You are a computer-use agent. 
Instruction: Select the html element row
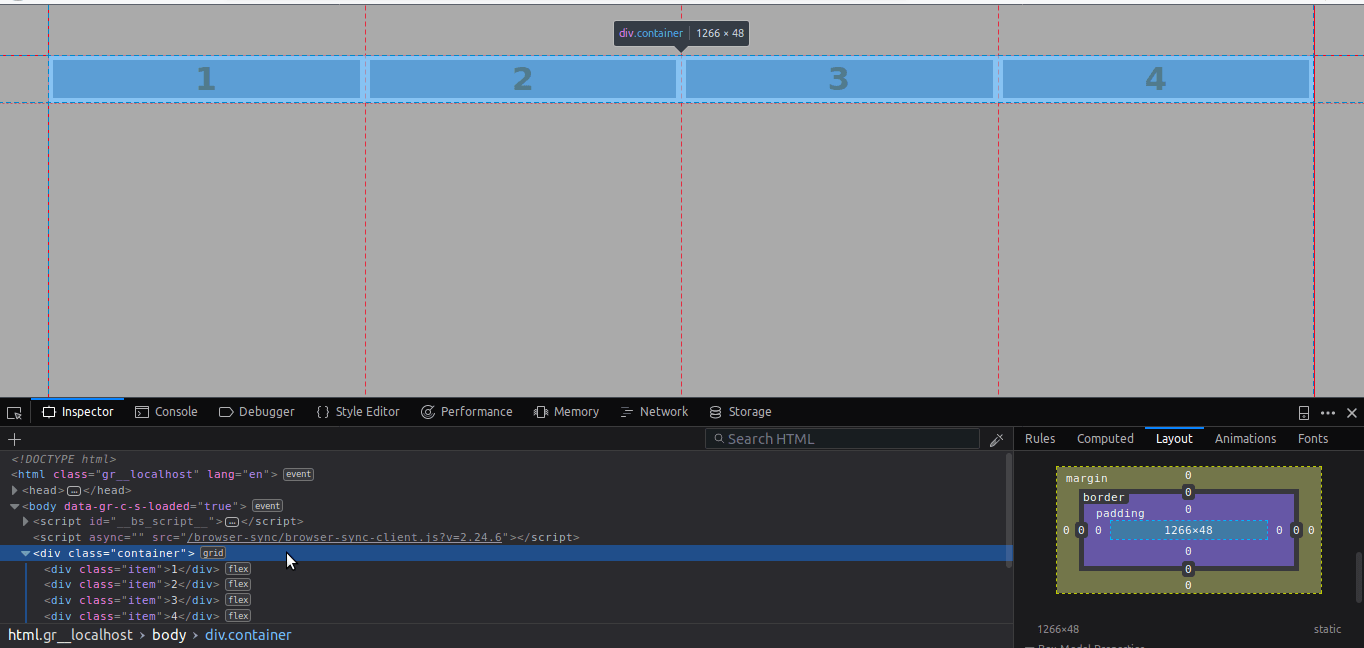click(x=506, y=474)
